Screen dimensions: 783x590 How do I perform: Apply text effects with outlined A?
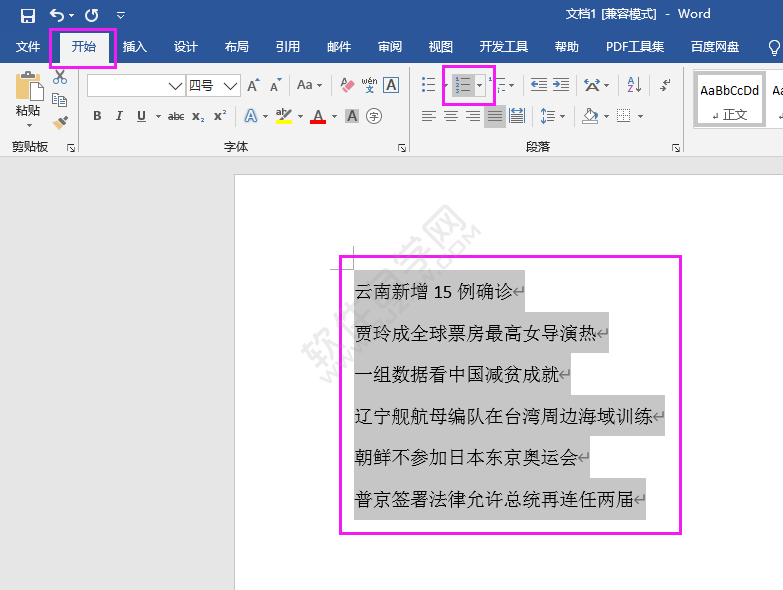point(251,116)
